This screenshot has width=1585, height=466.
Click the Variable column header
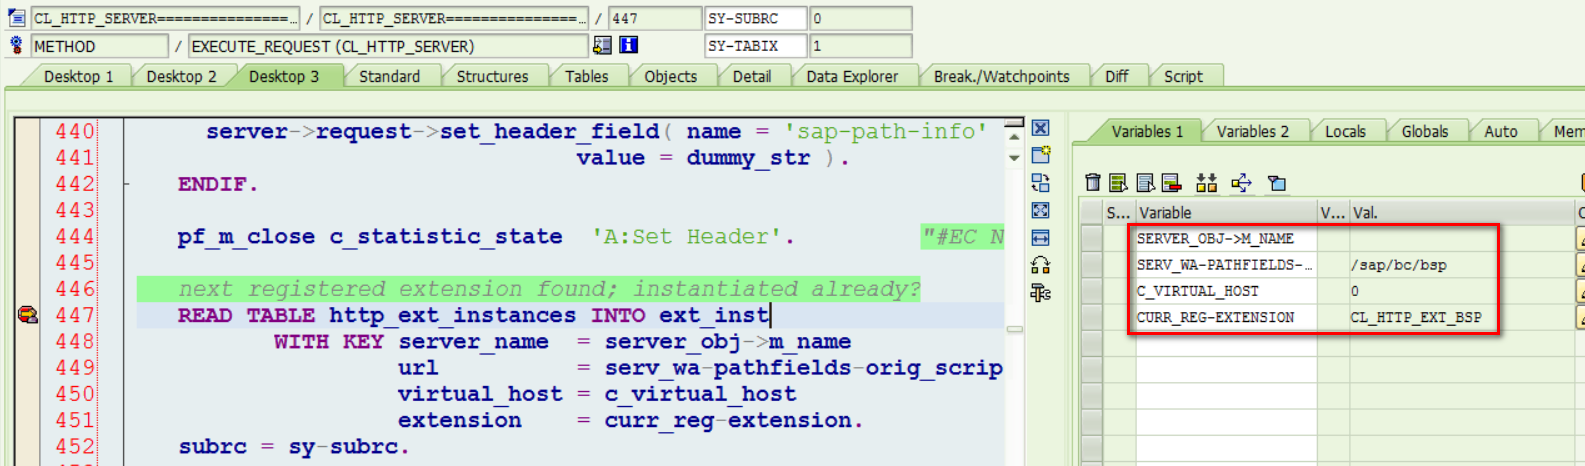1225,212
